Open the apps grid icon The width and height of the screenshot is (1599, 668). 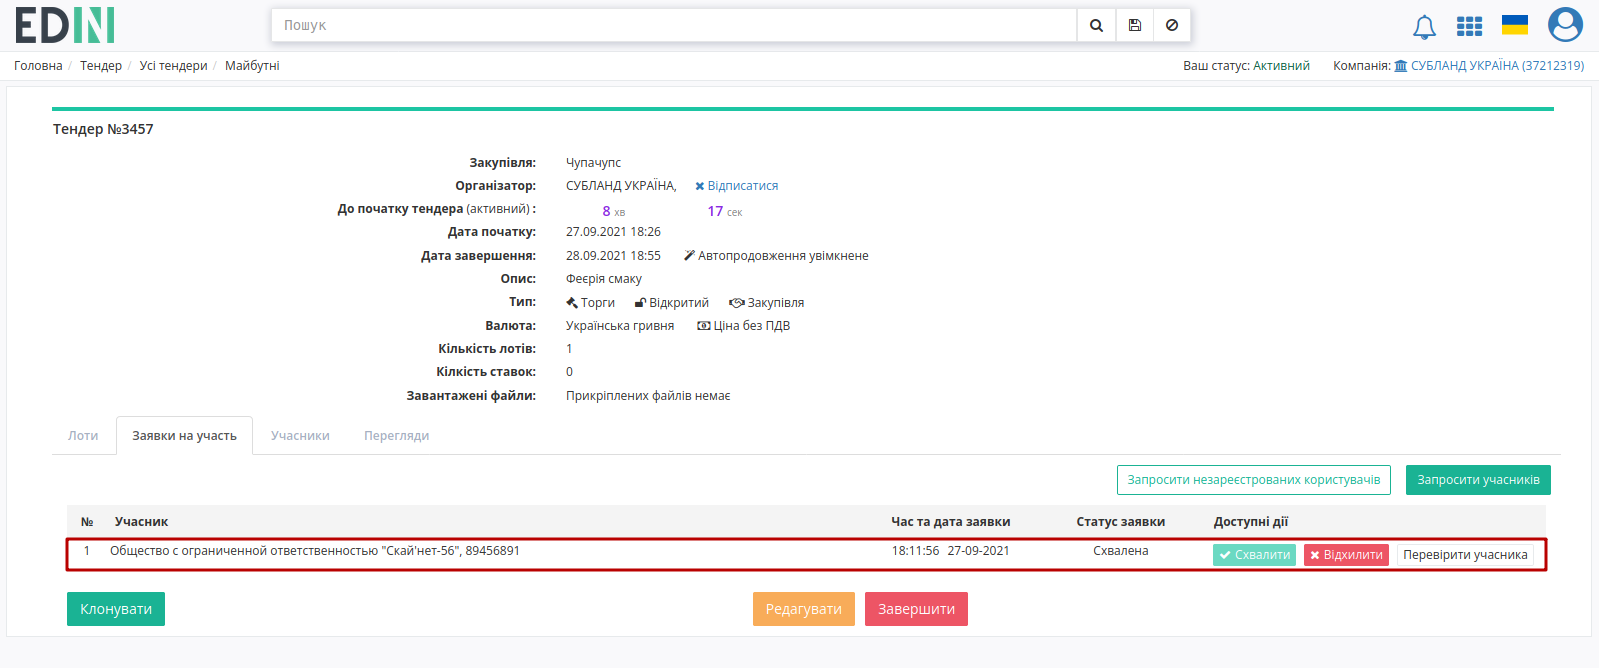pos(1469,26)
